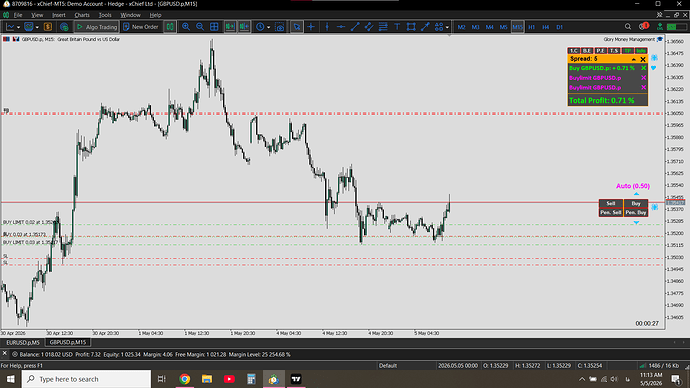
Task: Switch to M2 timeframe
Action: point(461,27)
